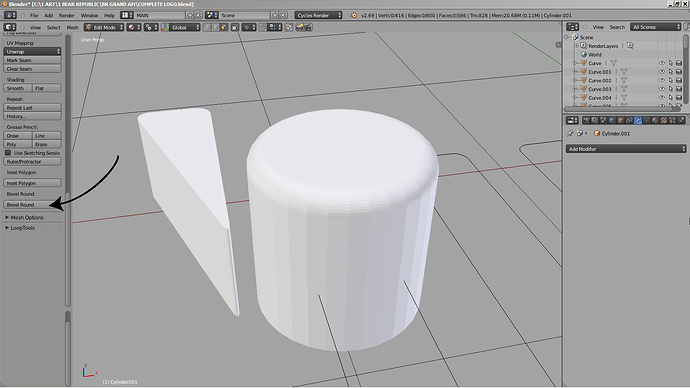The height and width of the screenshot is (388, 690).
Task: Click the MAIN screen layout name field
Action: tap(160, 15)
